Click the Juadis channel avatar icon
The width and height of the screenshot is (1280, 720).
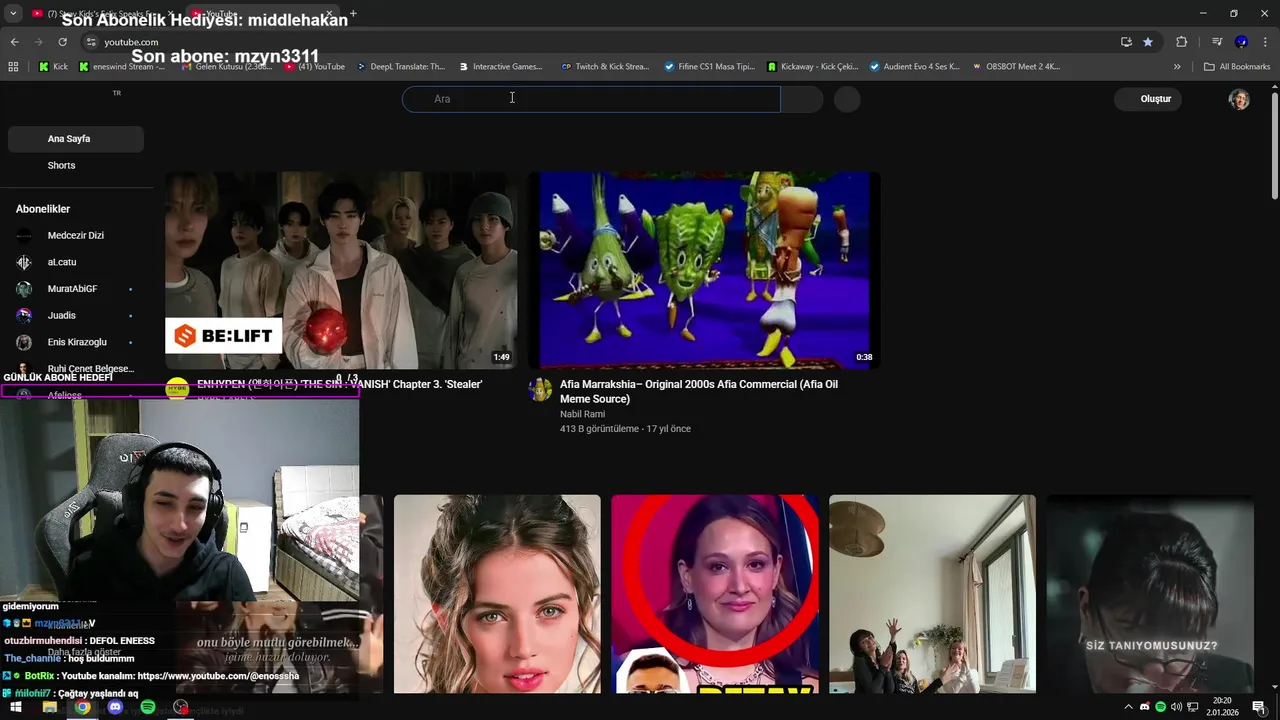click(24, 315)
